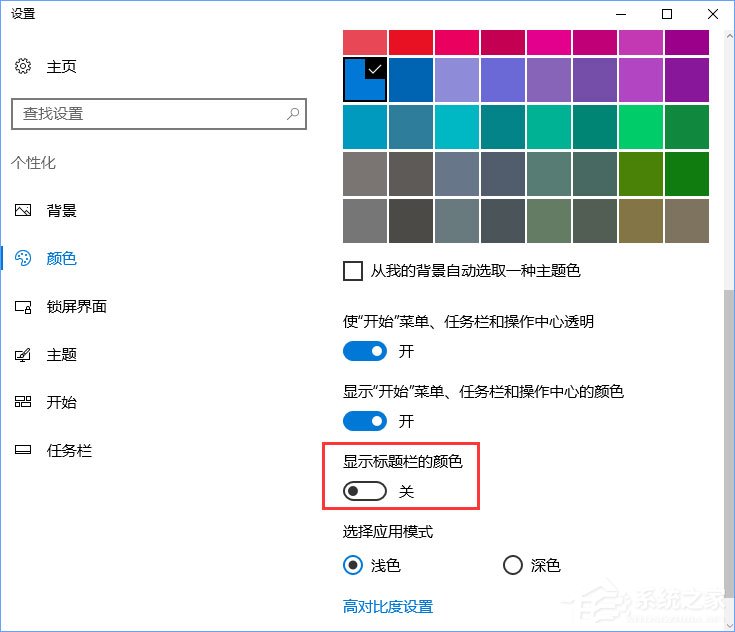Check 从我的背景自动选取一种主题色 checkbox
Image resolution: width=735 pixels, height=632 pixels.
[x=353, y=271]
